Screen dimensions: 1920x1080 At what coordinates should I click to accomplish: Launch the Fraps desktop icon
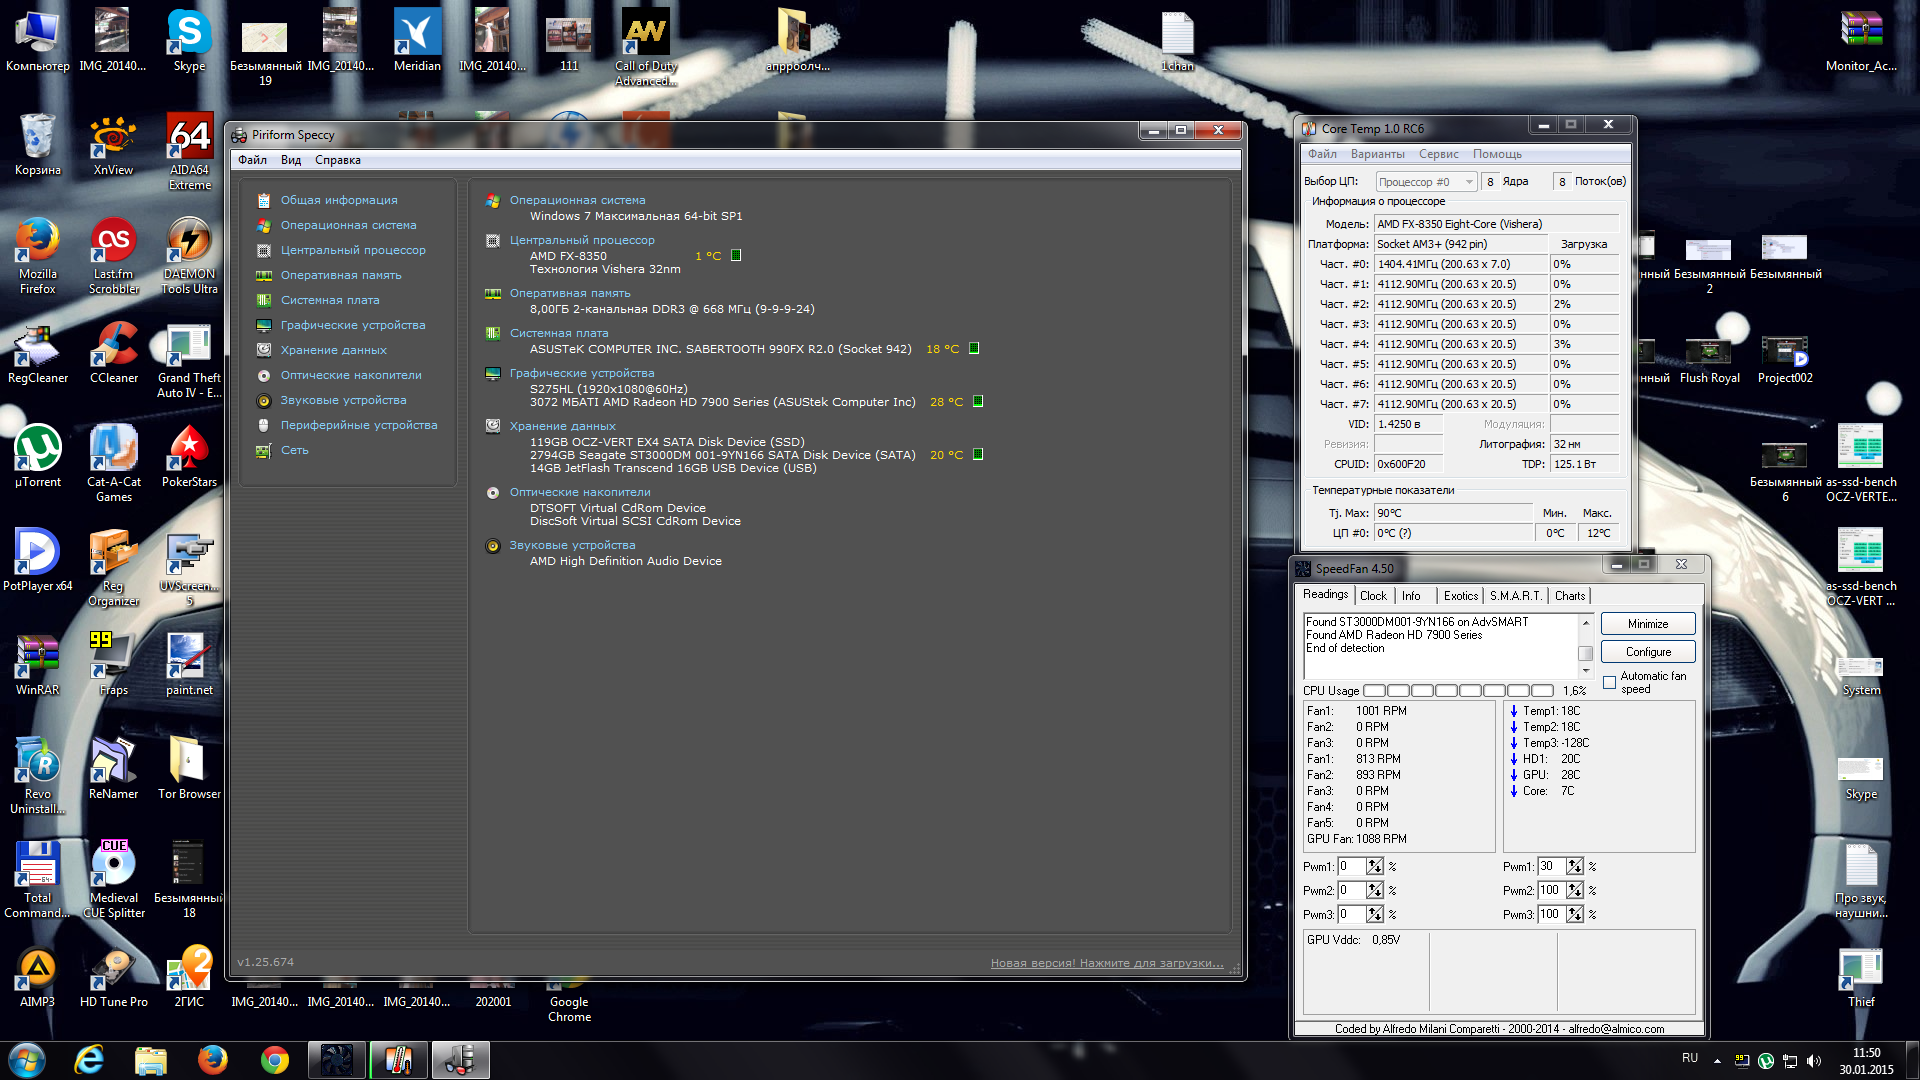114,664
